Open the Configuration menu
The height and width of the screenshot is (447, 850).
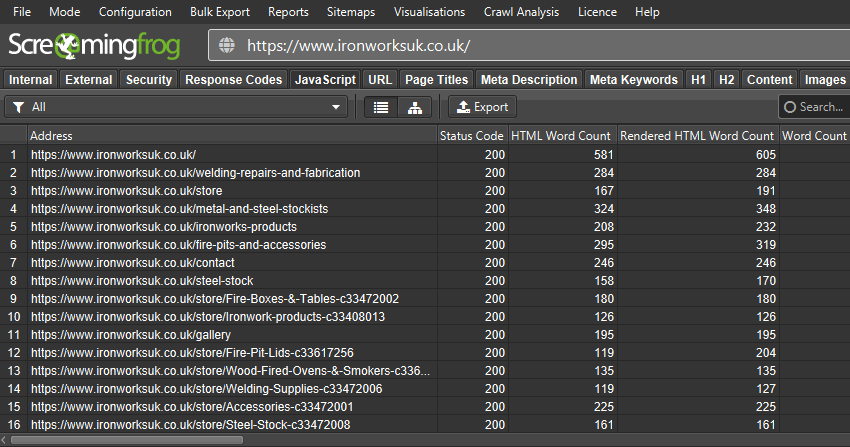coord(135,12)
